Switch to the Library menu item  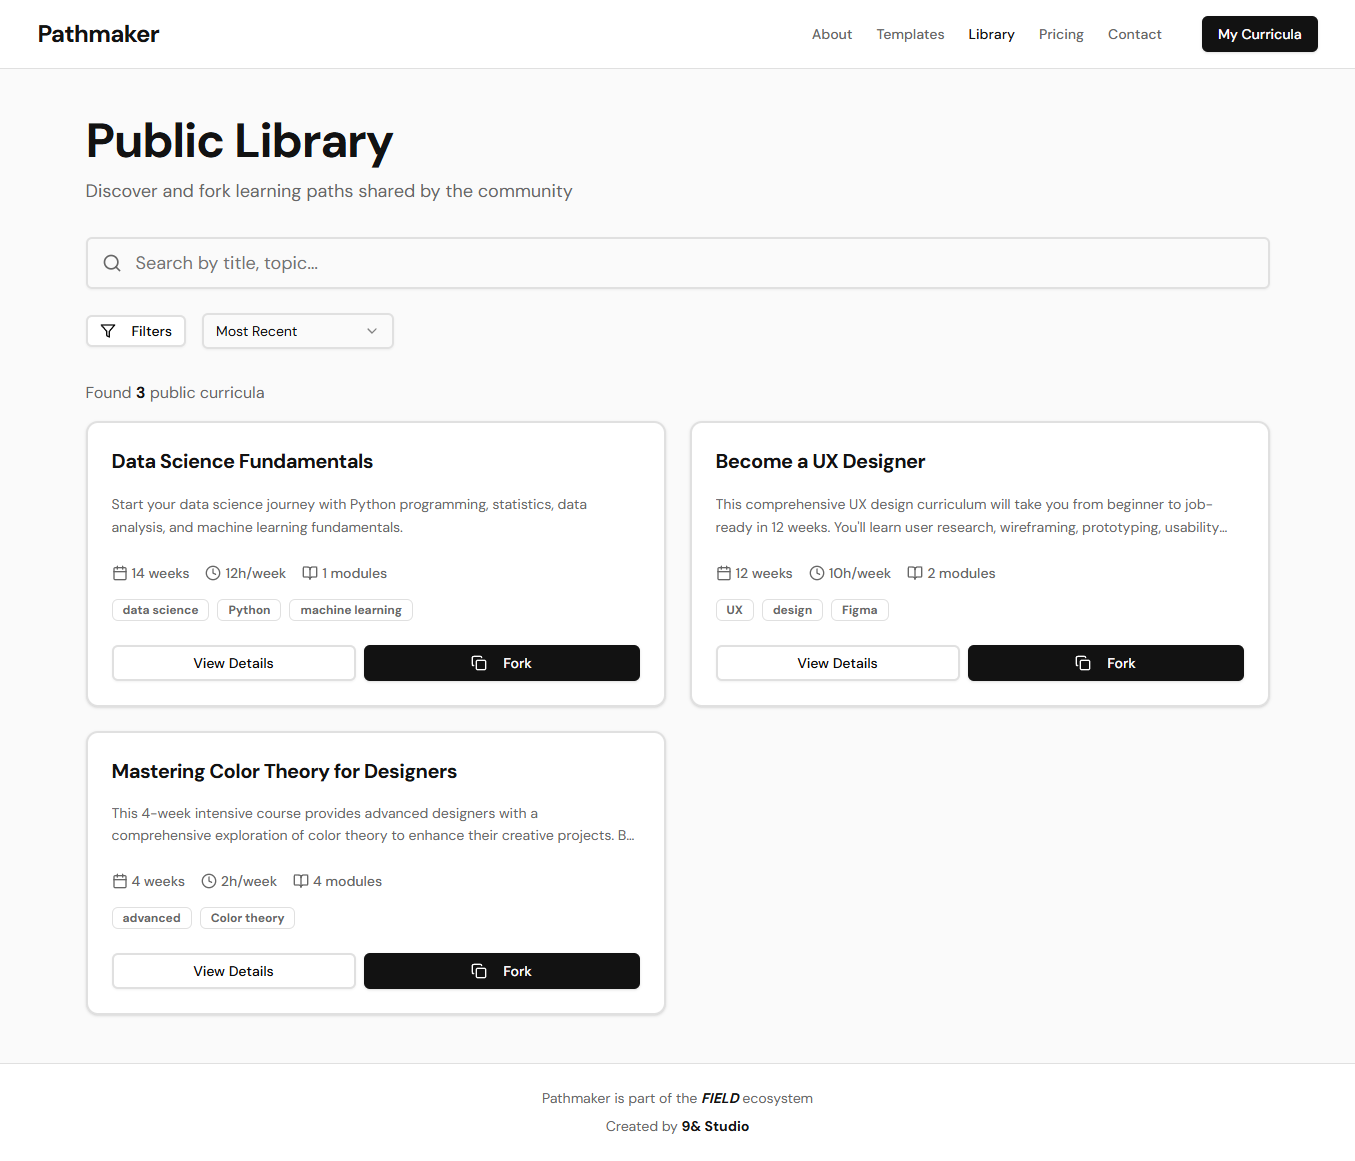991,34
